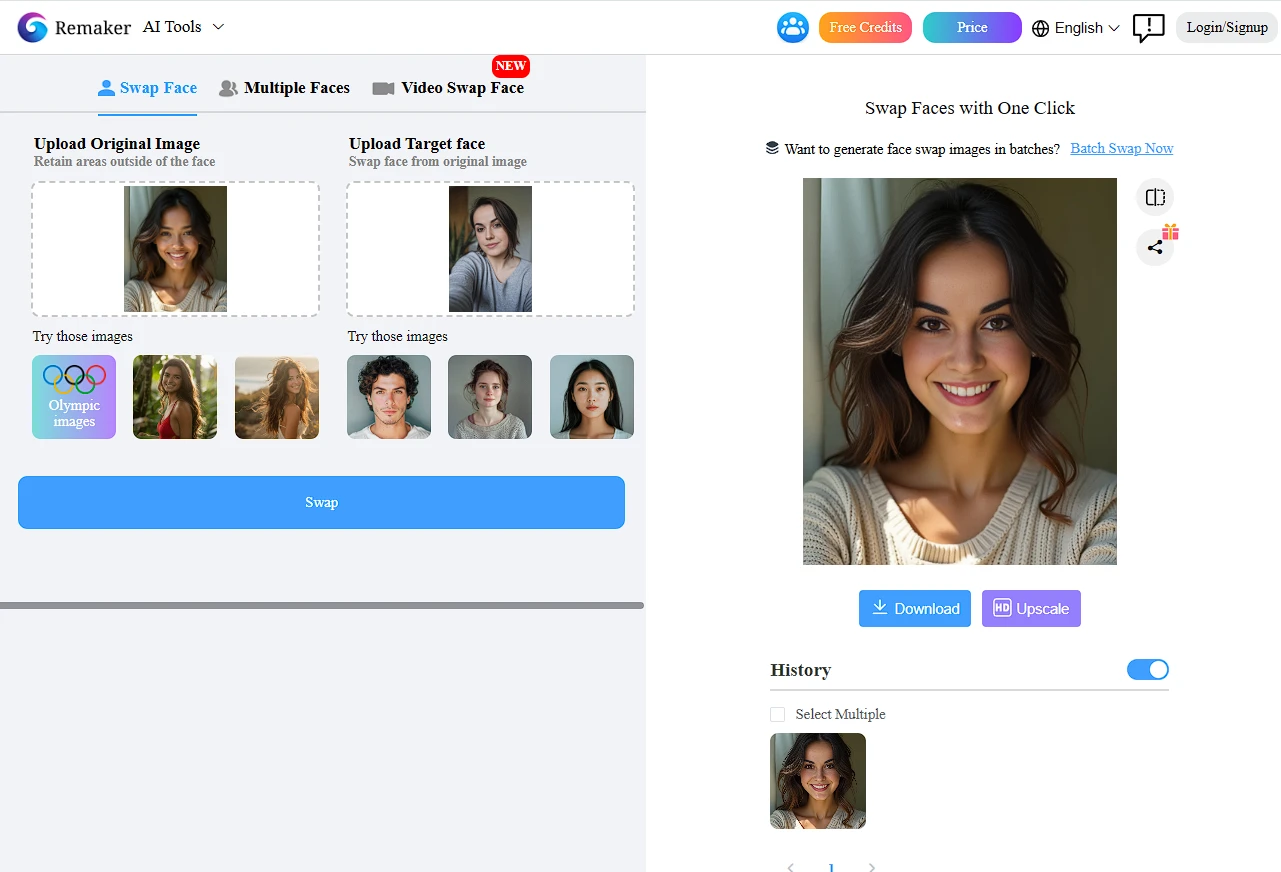Click the compare before/after icon
1281x872 pixels.
pos(1155,197)
